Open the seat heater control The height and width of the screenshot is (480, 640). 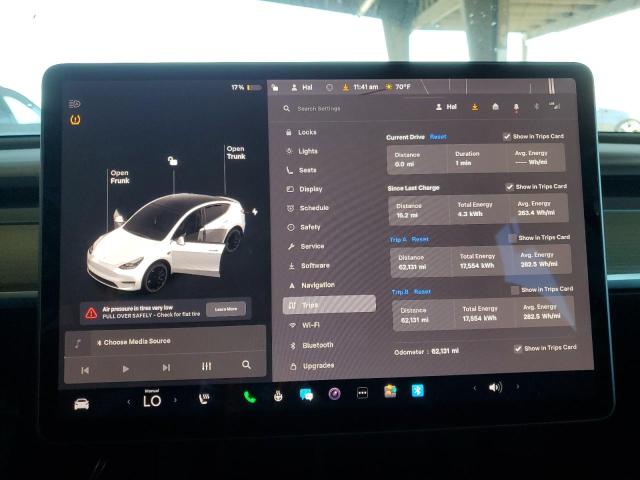[x=205, y=399]
